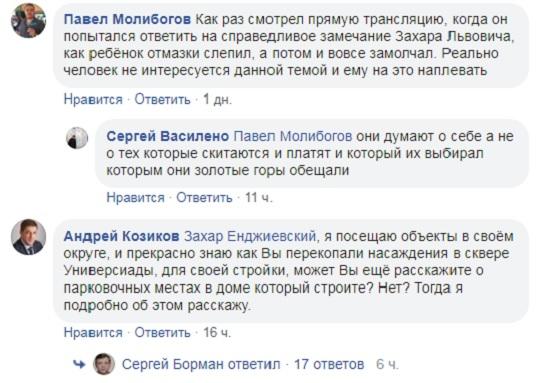Like Павел Молибогов's comment with Нравится
The height and width of the screenshot is (383, 540).
[x=93, y=100]
